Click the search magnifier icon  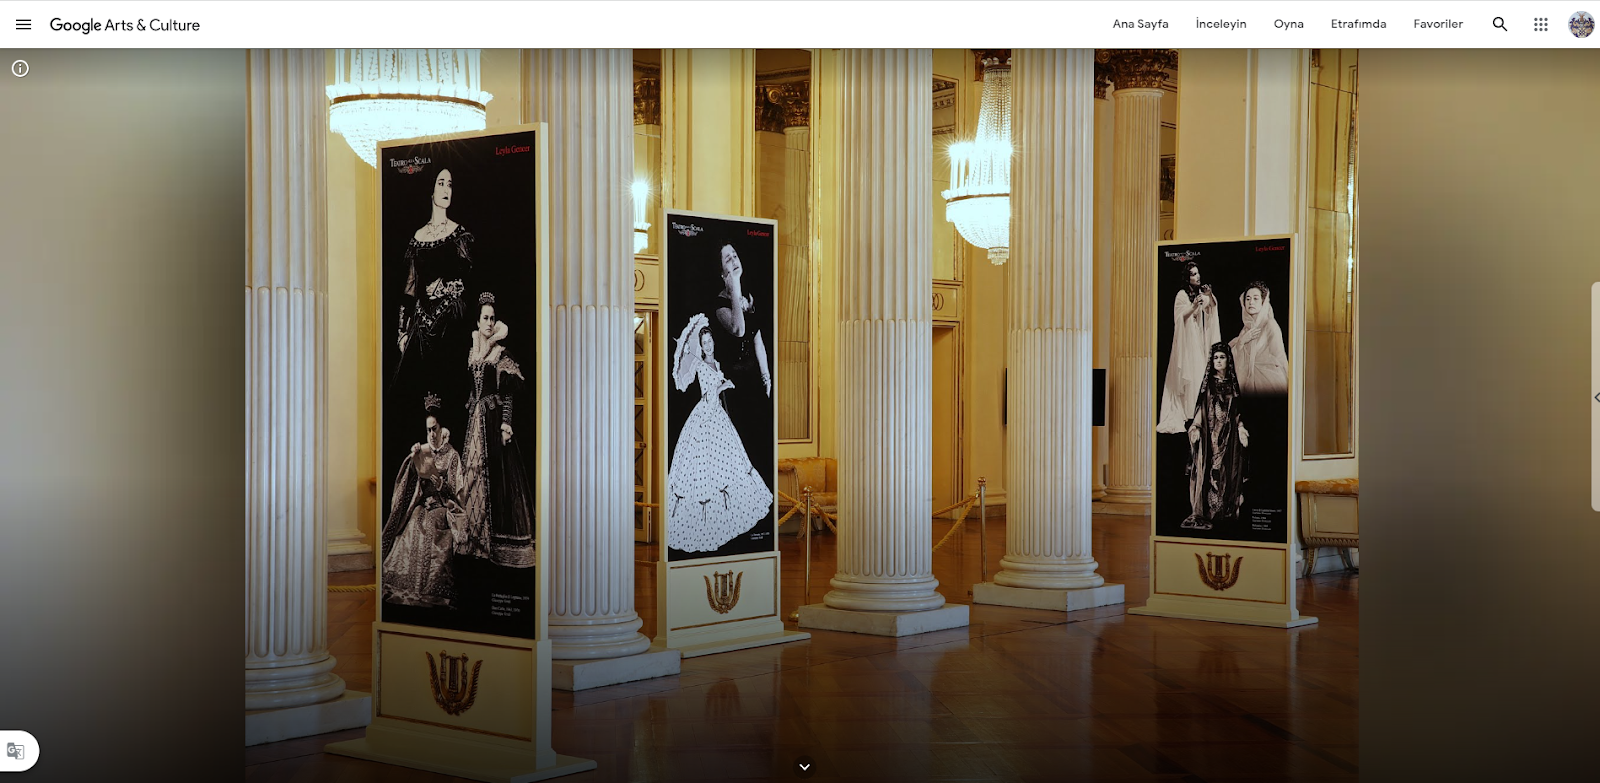click(x=1500, y=24)
